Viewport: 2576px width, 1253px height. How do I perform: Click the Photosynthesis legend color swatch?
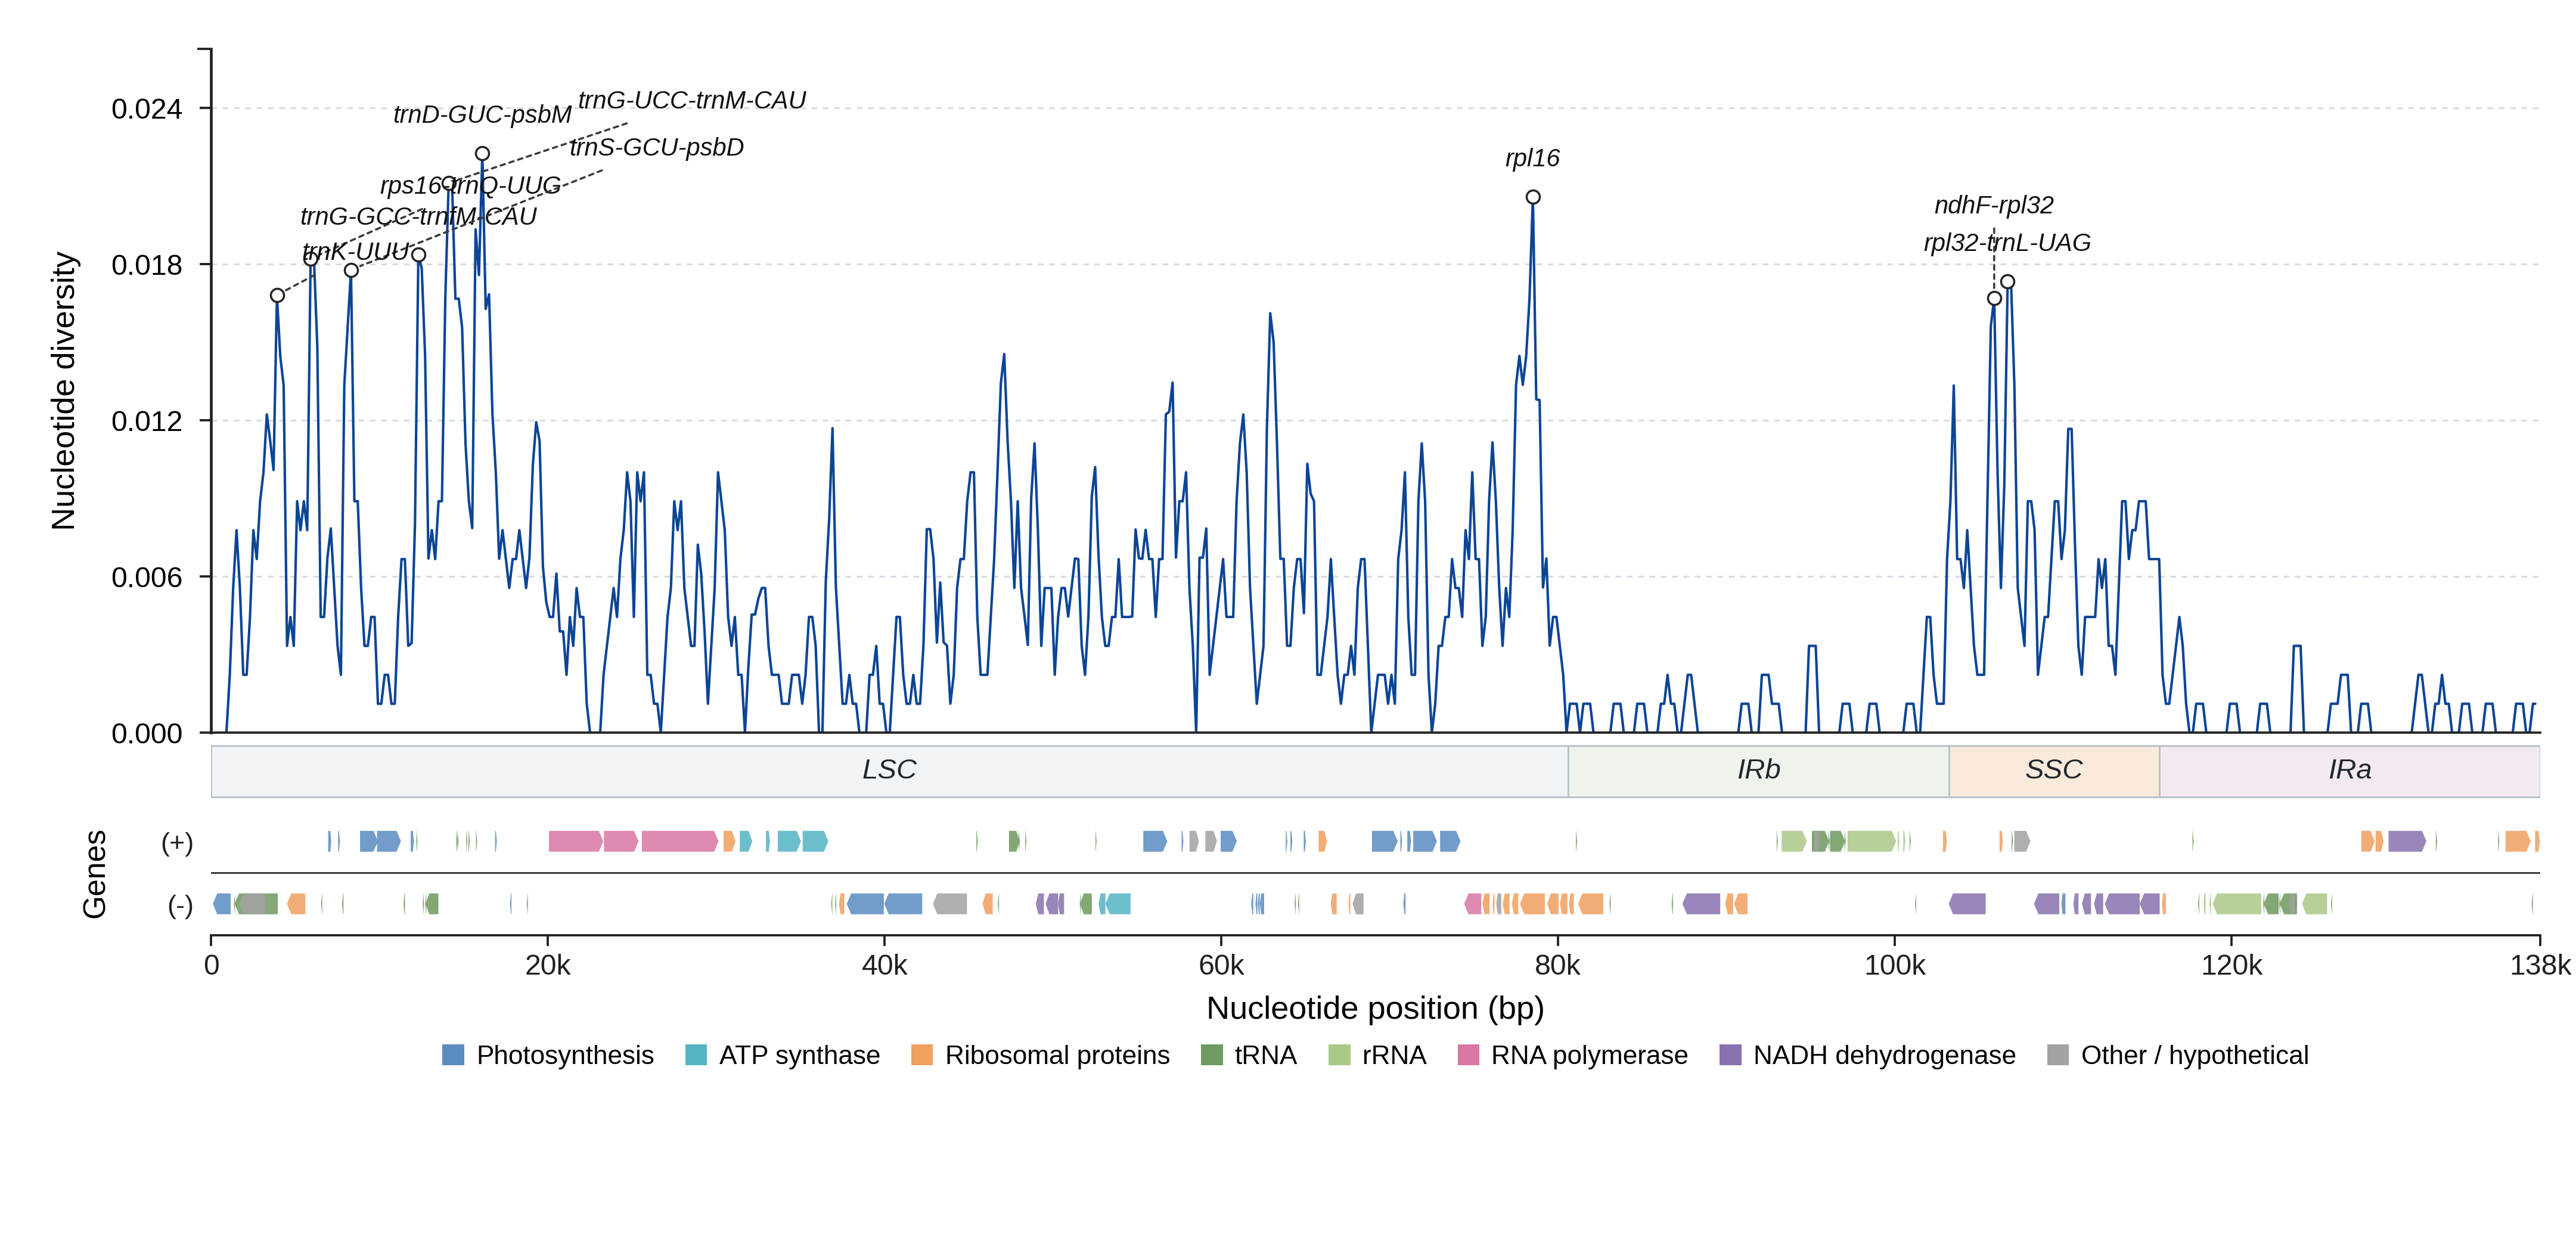[453, 1055]
